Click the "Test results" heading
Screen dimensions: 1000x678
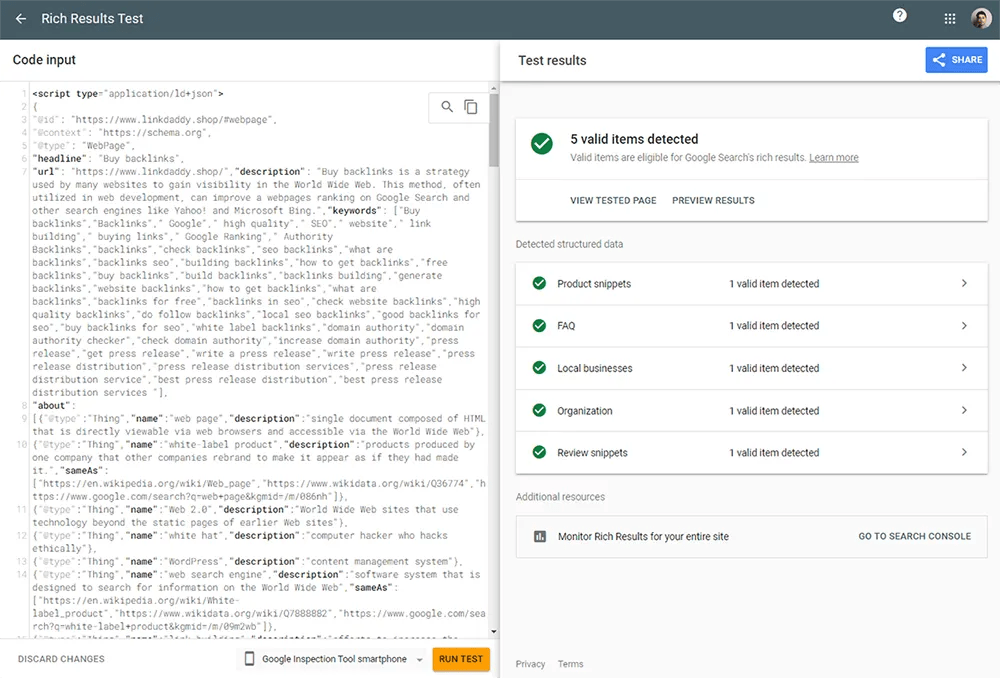pos(552,60)
